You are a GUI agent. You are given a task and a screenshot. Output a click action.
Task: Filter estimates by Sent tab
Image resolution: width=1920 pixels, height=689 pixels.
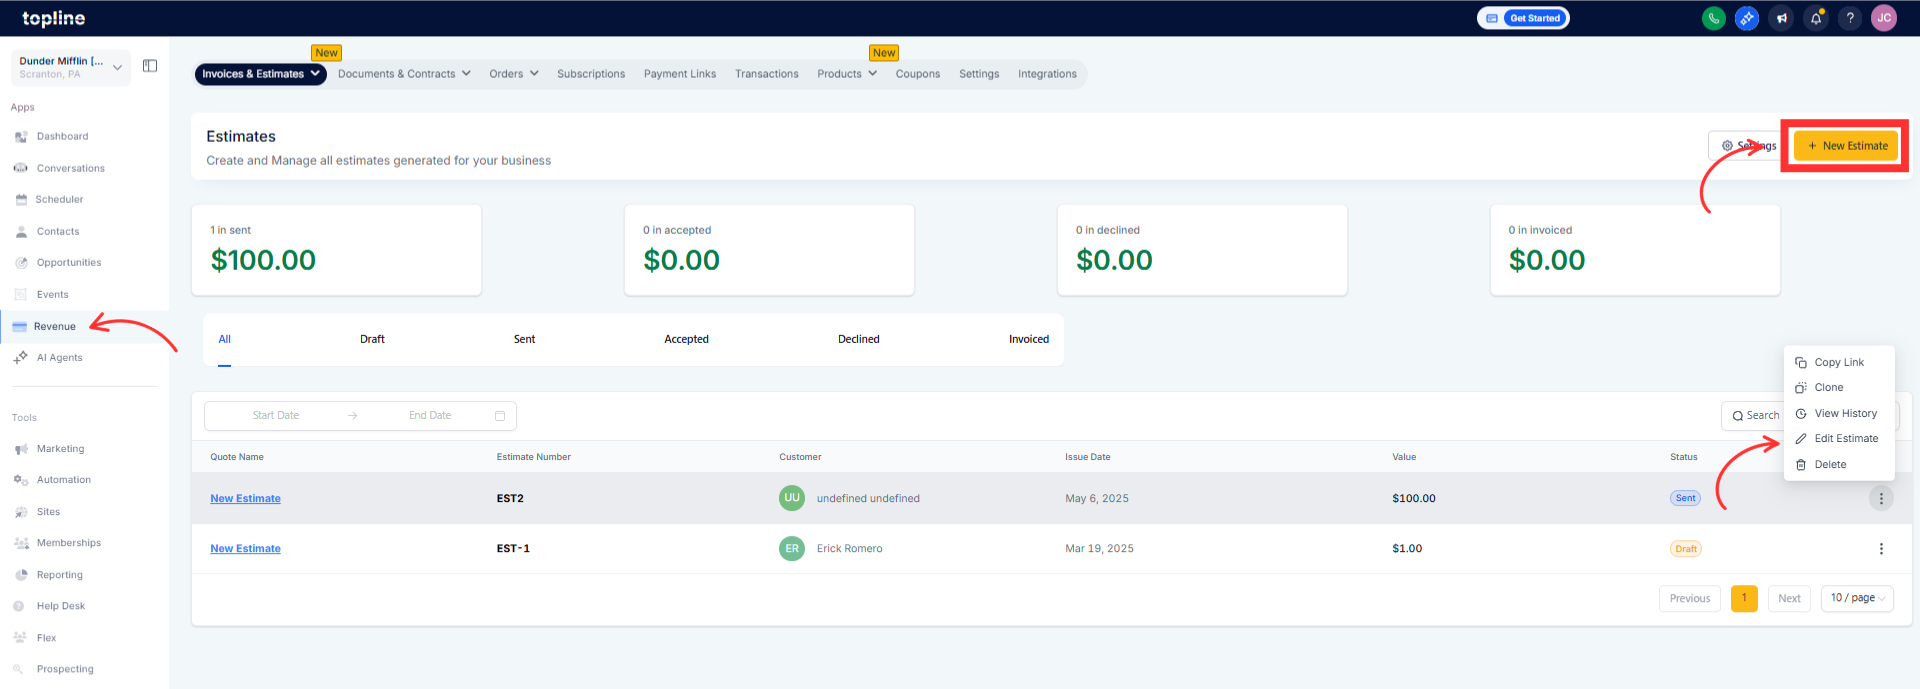click(x=524, y=340)
